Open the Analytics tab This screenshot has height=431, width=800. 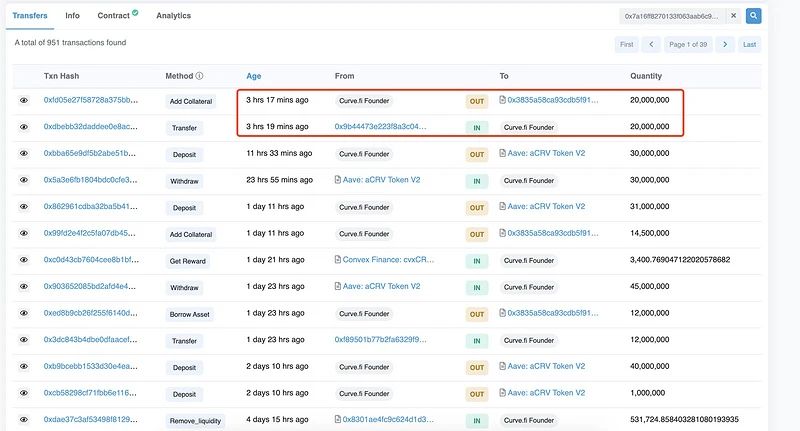click(x=173, y=16)
